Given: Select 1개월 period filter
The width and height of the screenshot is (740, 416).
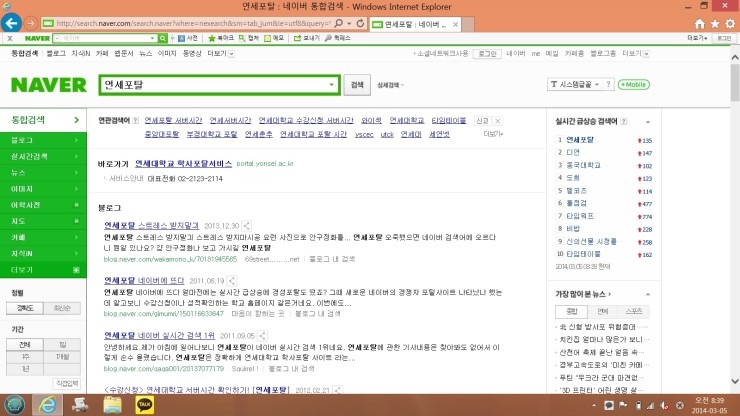Looking at the screenshot, I should pos(62,357).
